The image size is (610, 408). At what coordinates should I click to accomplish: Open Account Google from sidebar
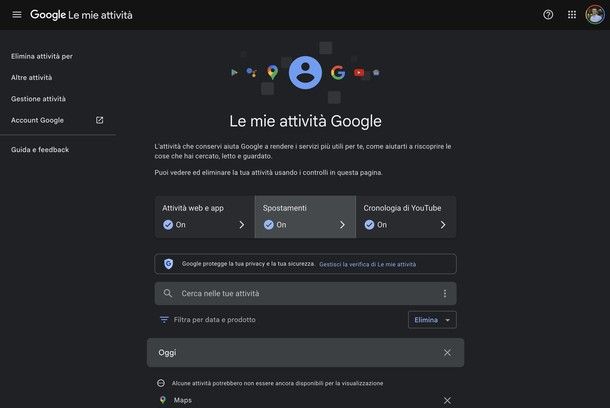(37, 120)
